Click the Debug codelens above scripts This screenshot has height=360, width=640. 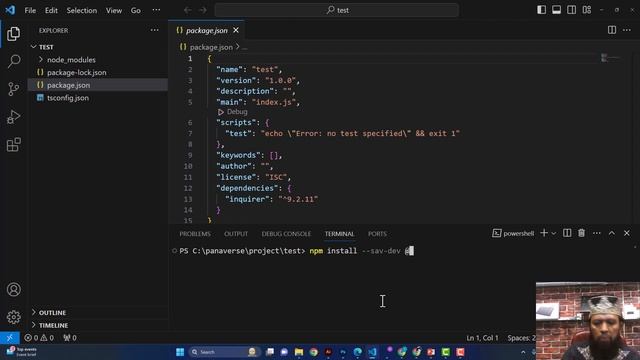[233, 112]
